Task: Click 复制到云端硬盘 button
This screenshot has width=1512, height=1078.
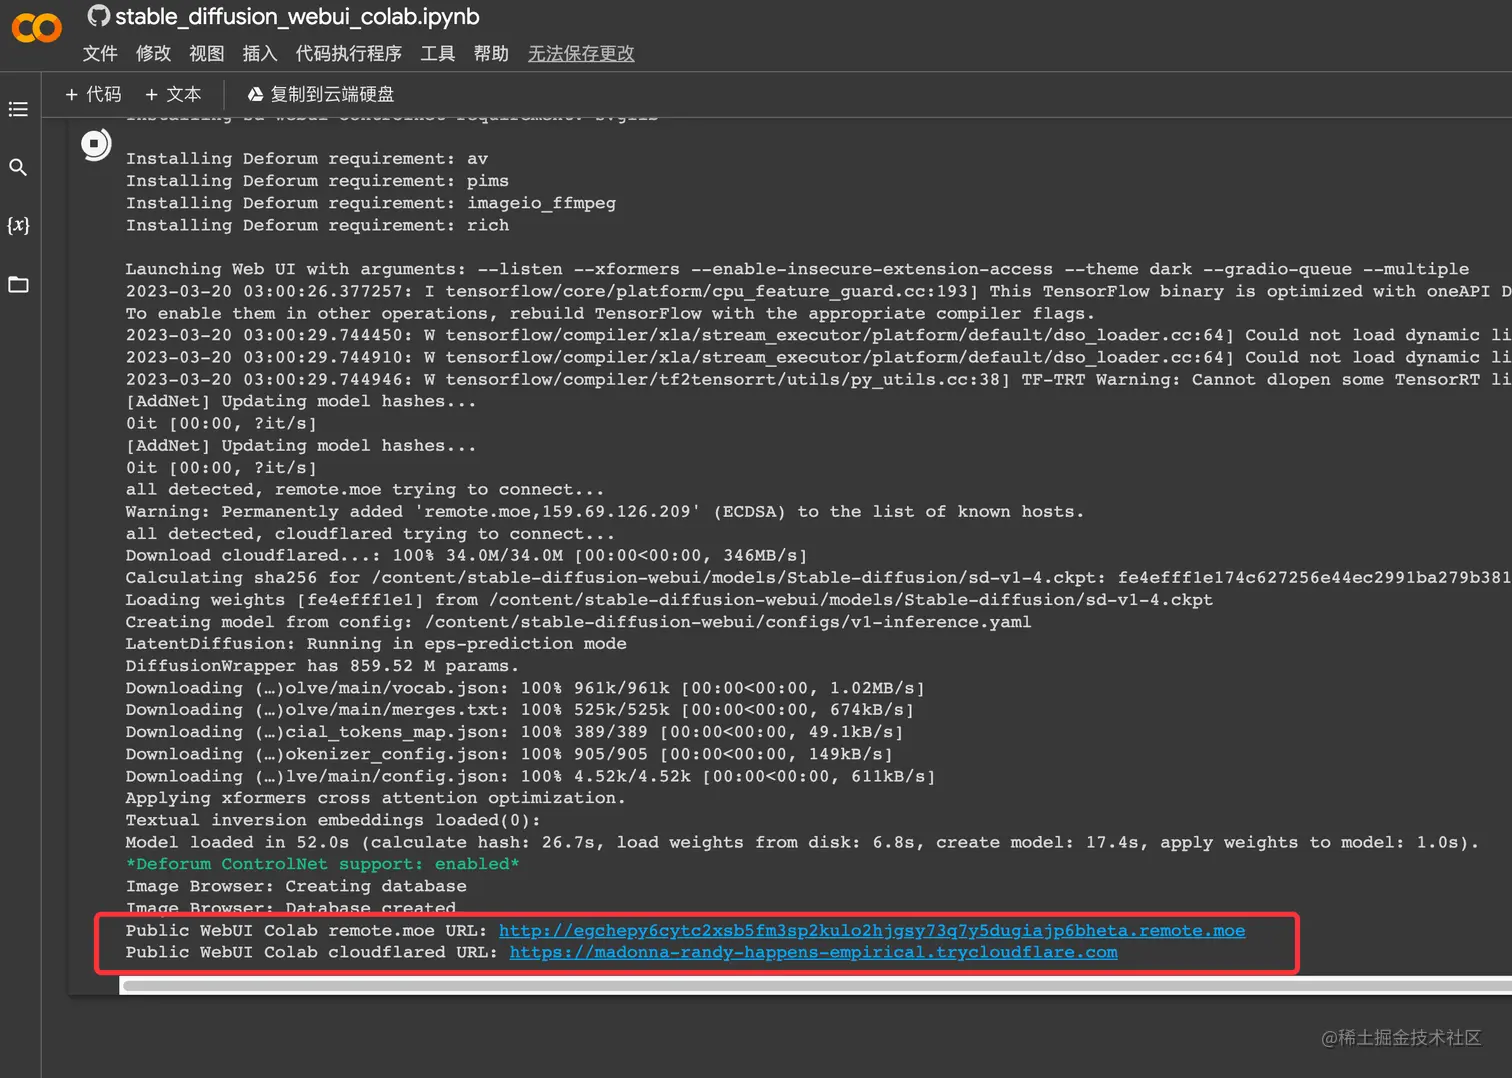Action: pos(320,94)
